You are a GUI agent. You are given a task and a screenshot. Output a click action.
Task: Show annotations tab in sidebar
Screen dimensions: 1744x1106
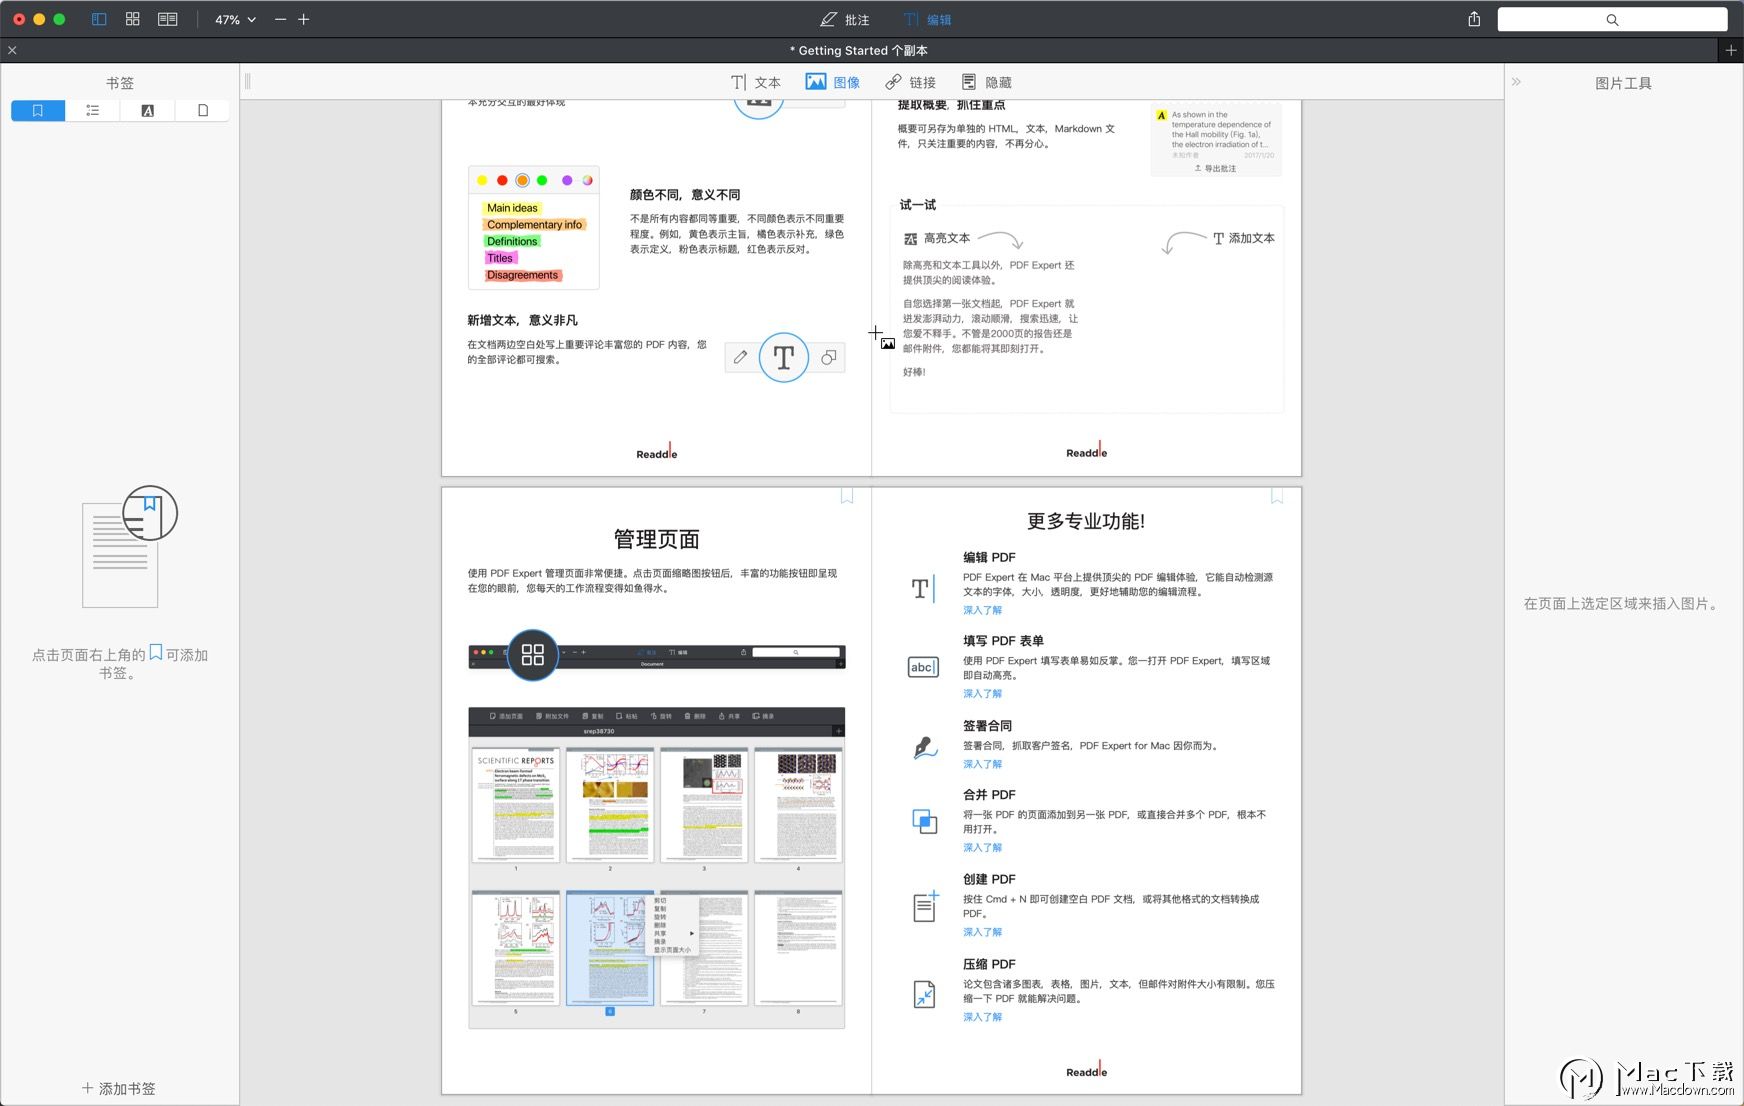(x=148, y=110)
